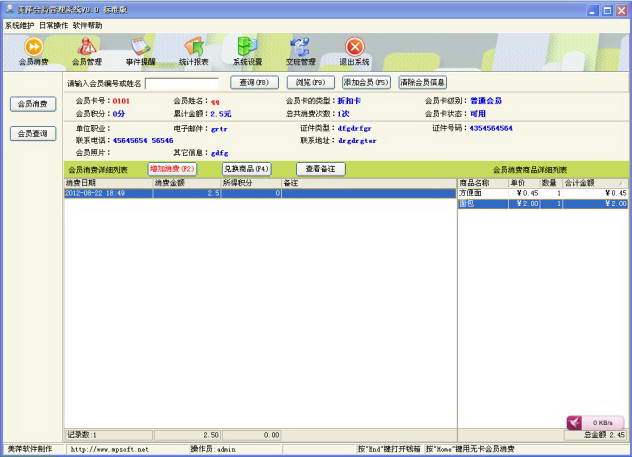Focus the member number or name input field

click(x=182, y=83)
